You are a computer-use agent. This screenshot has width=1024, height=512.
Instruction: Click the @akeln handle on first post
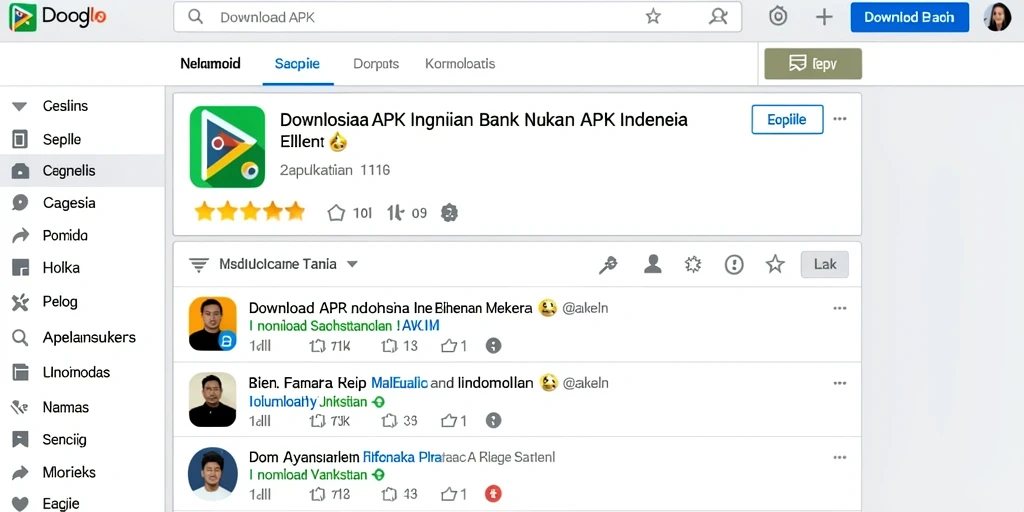[x=585, y=308]
